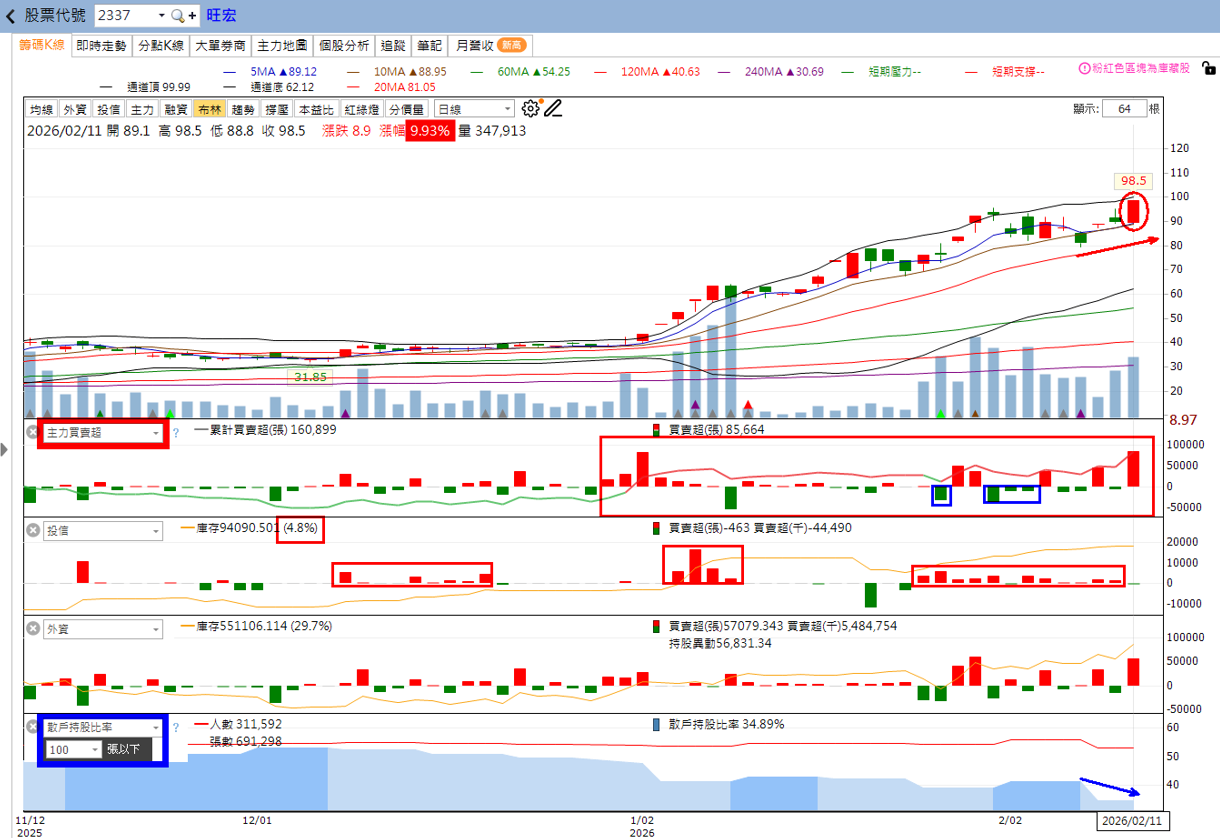Toggle the highlighted 布林 band overlay
The image size is (1220, 838).
coord(210,109)
